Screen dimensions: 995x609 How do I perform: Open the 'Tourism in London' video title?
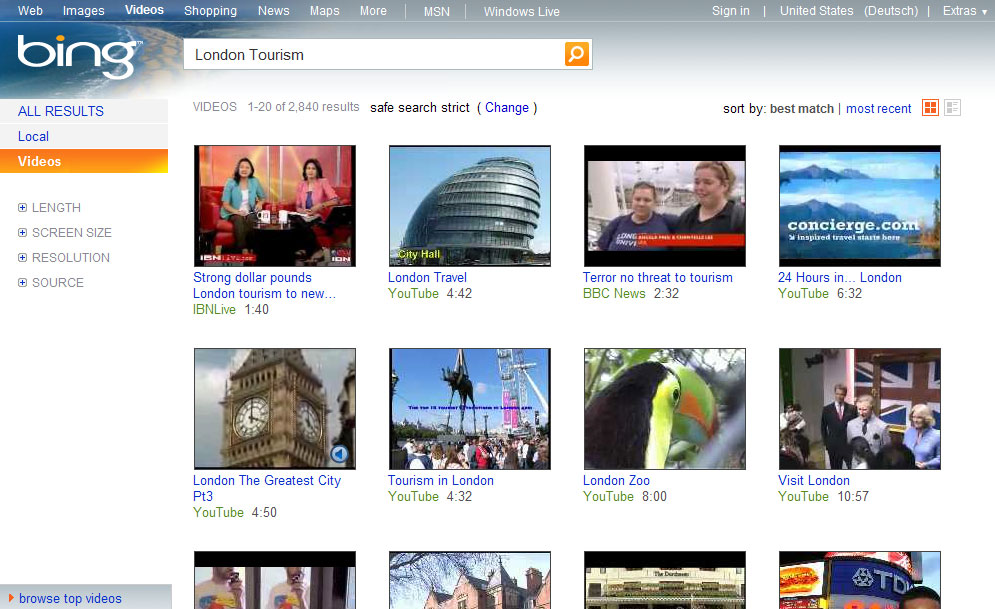click(440, 480)
